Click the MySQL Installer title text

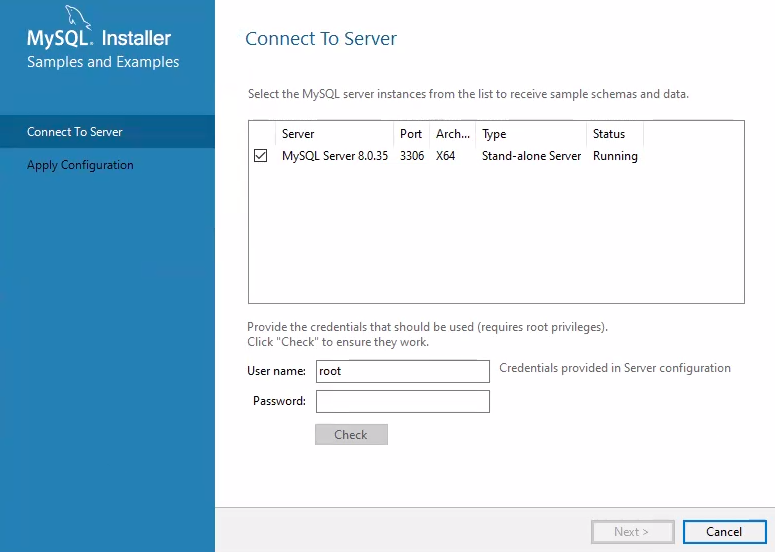[99, 38]
